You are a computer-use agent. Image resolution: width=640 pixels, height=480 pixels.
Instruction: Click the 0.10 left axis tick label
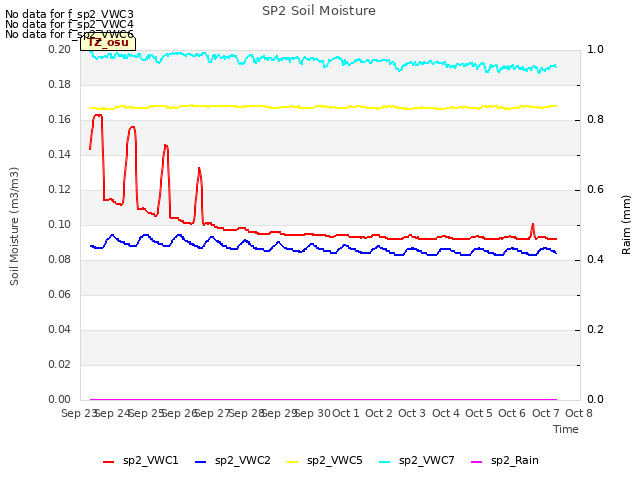coord(60,224)
